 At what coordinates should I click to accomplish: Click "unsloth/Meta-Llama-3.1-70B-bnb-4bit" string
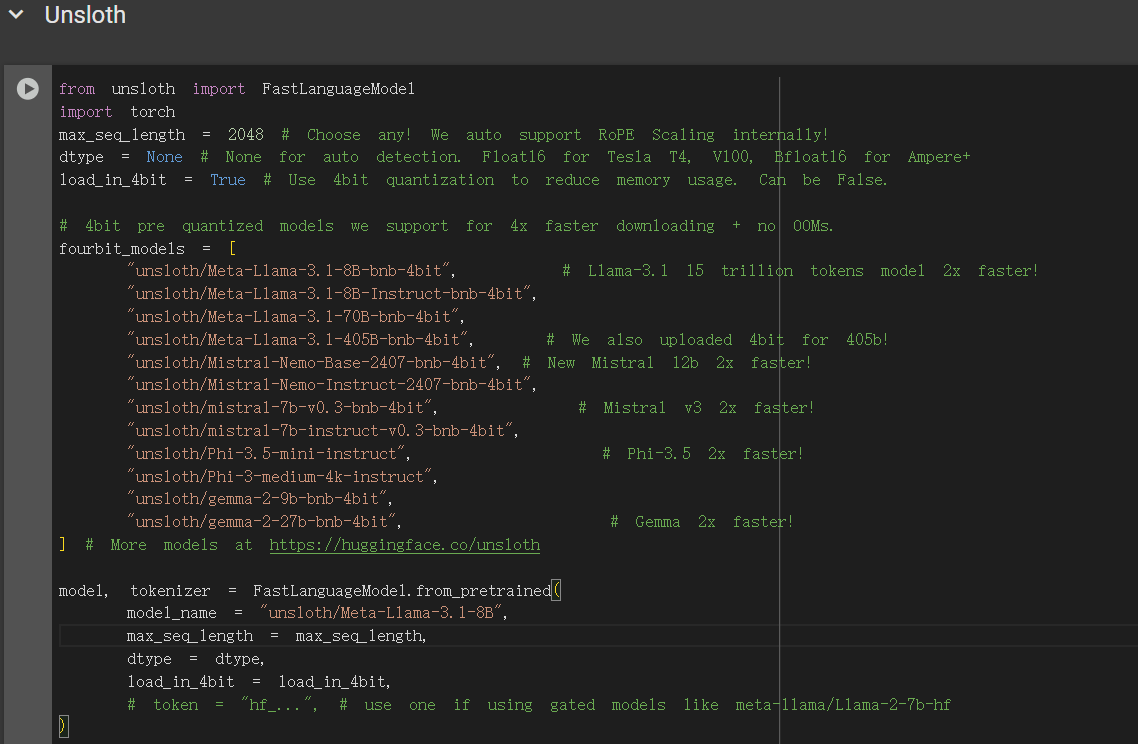(x=292, y=316)
